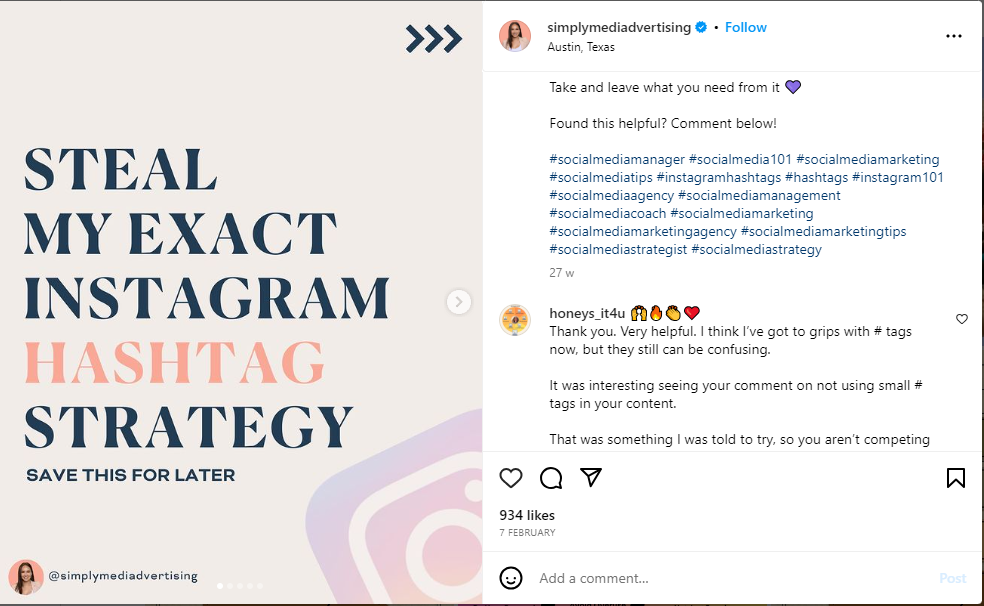Open the #socialmediamanager hashtag
This screenshot has width=984, height=606.
(617, 159)
